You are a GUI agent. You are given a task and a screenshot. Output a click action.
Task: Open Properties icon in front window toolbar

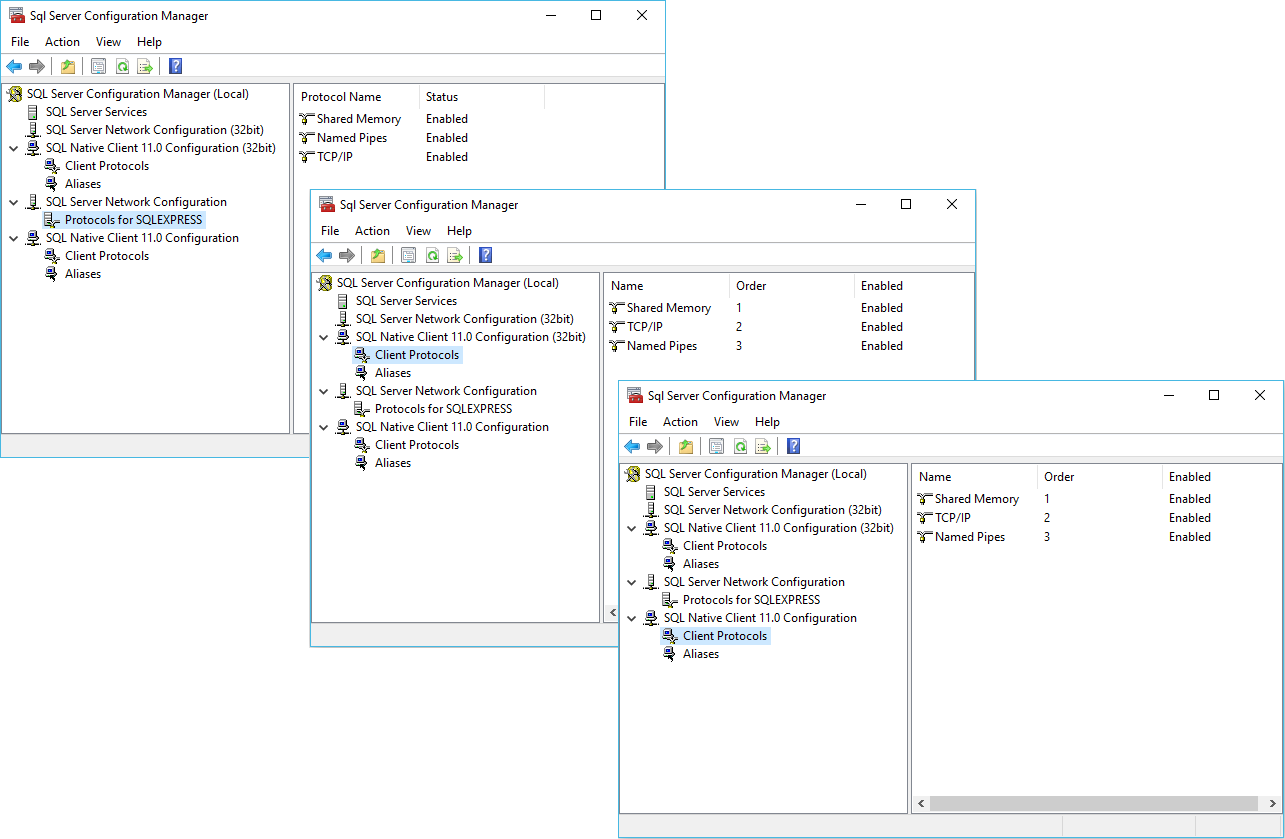click(x=716, y=447)
